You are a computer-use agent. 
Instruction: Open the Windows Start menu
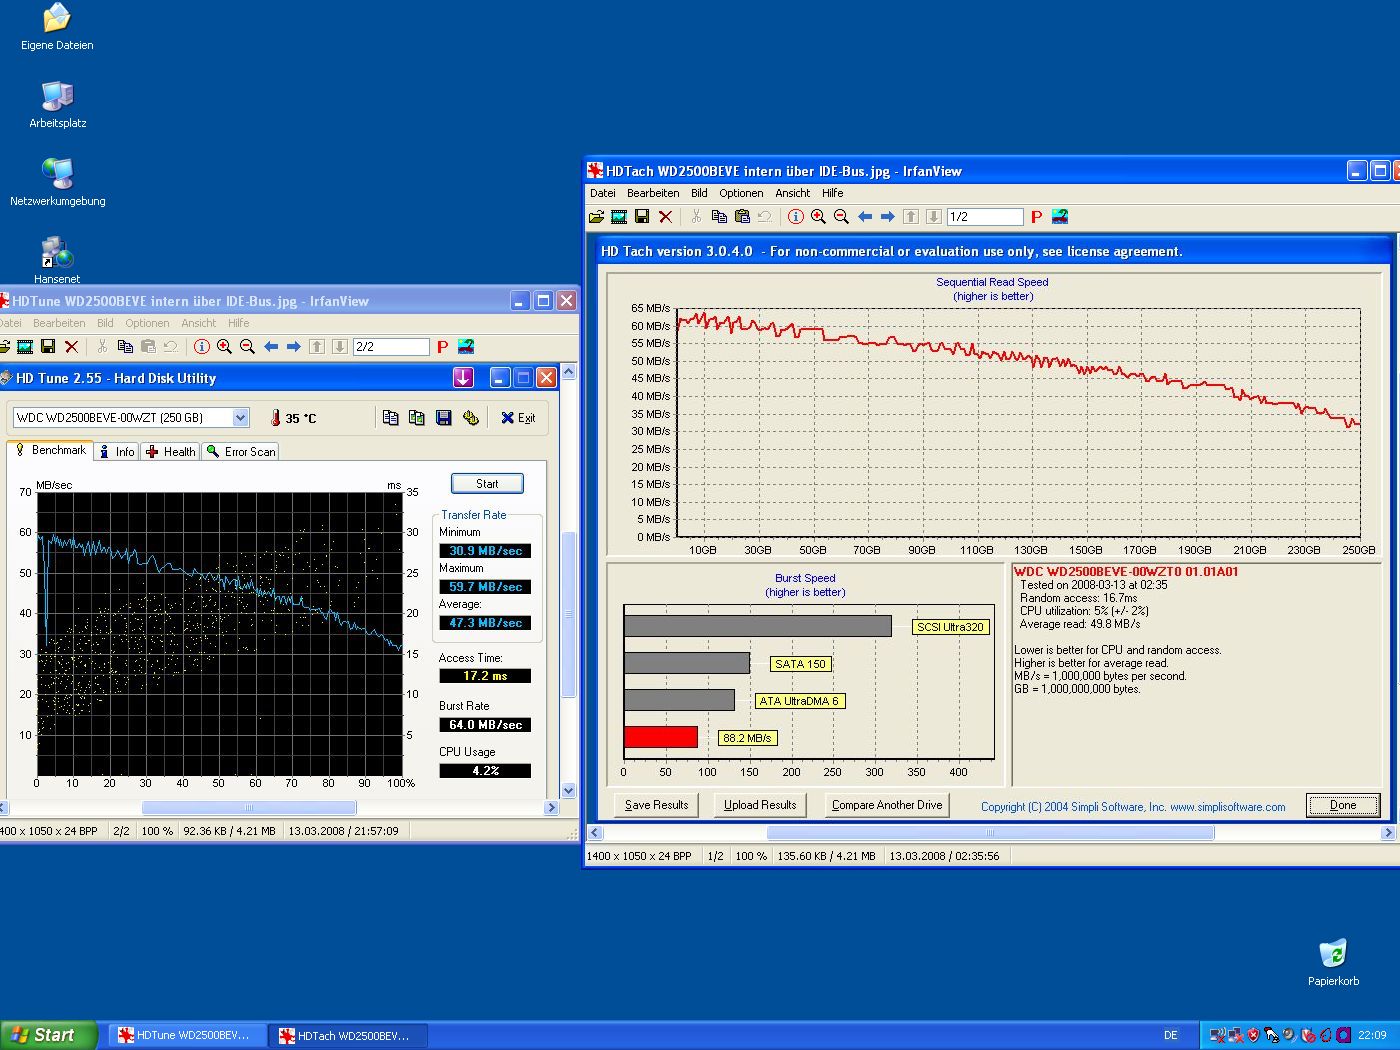point(48,1035)
